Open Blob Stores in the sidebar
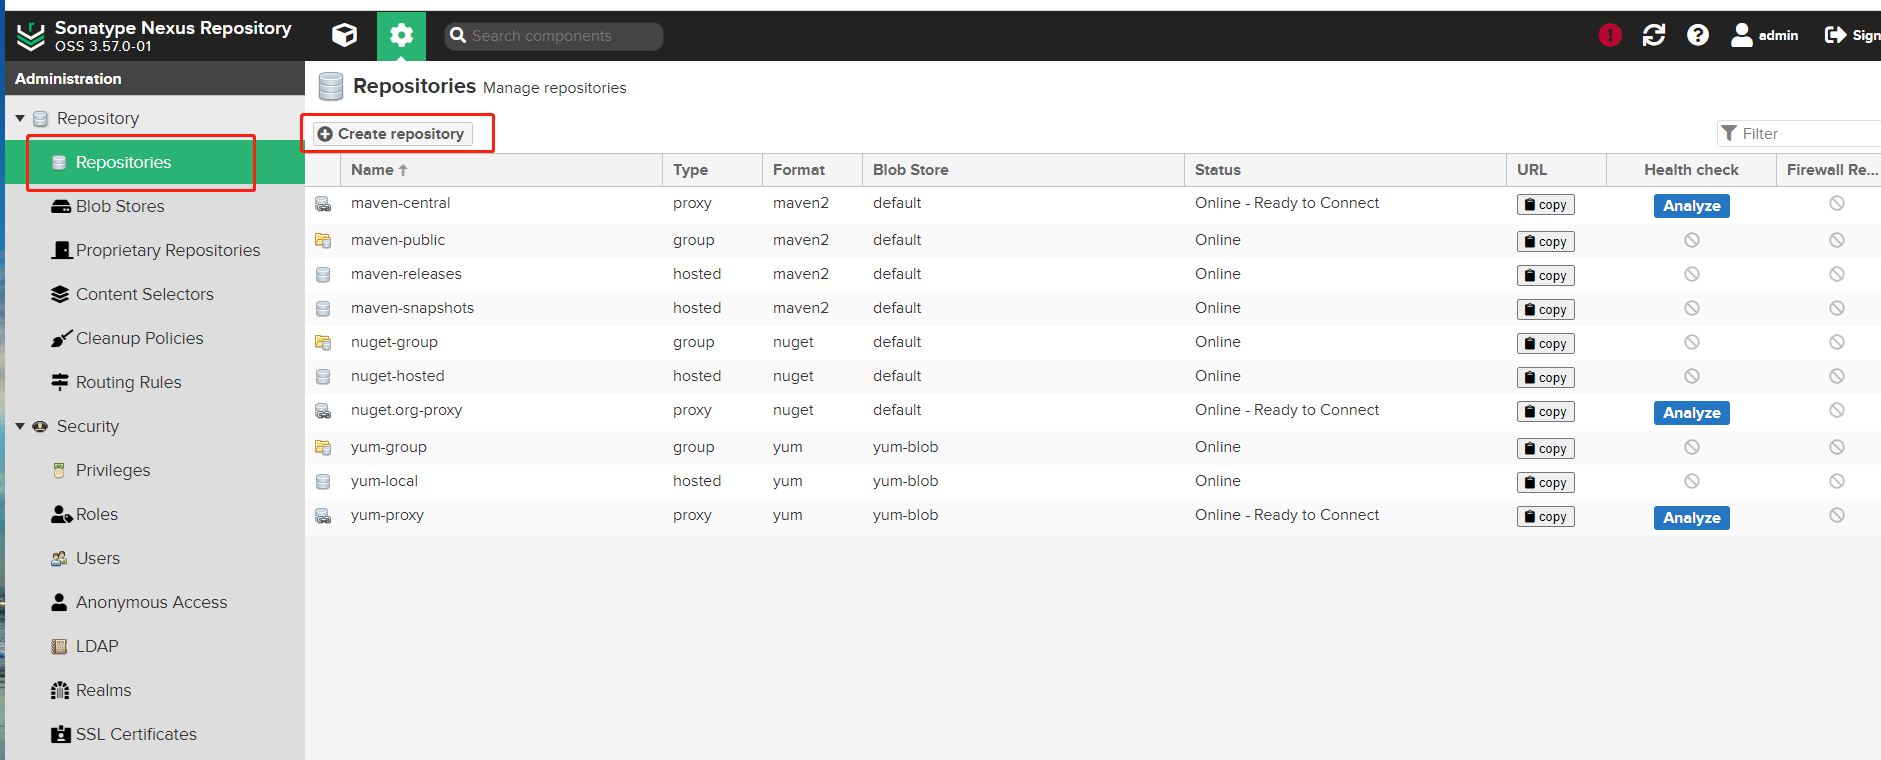 [155, 206]
